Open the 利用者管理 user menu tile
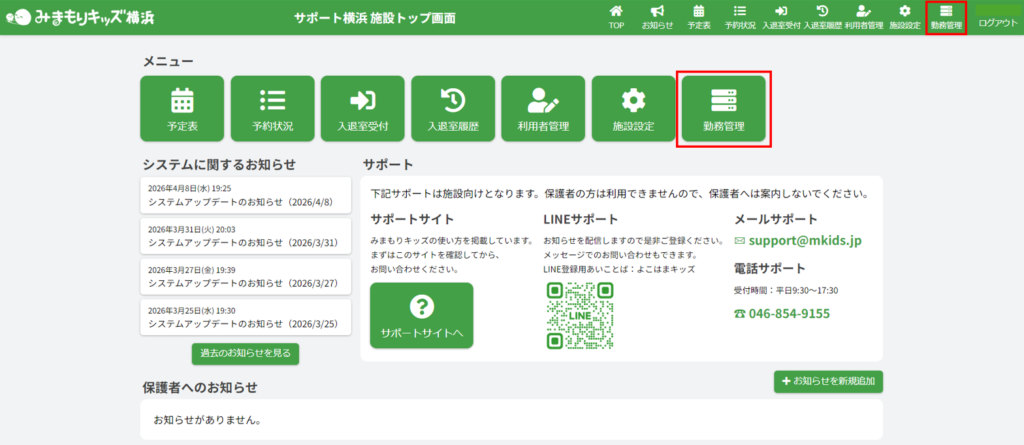The image size is (1024, 445). click(x=543, y=110)
